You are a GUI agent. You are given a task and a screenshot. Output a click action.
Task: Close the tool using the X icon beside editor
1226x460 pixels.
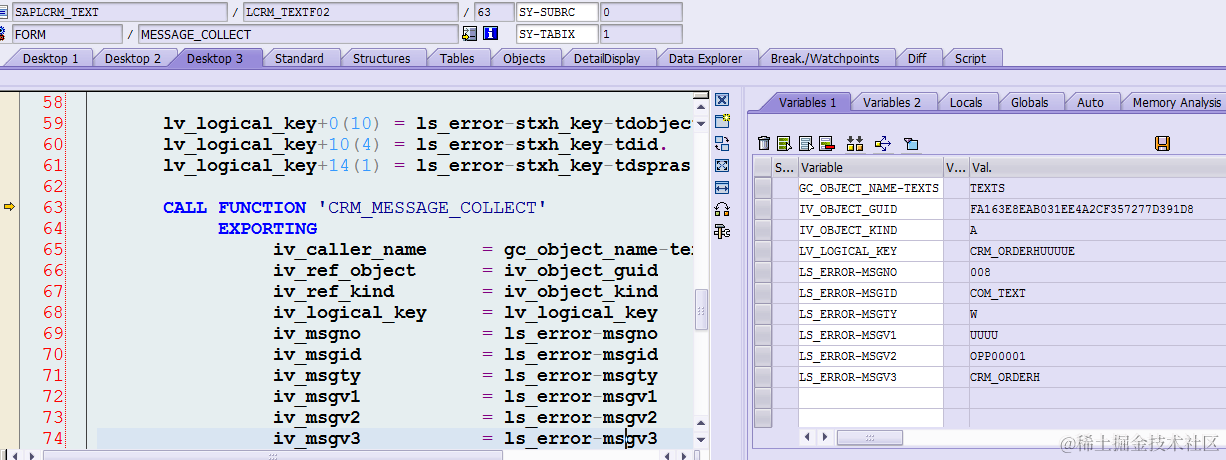722,100
